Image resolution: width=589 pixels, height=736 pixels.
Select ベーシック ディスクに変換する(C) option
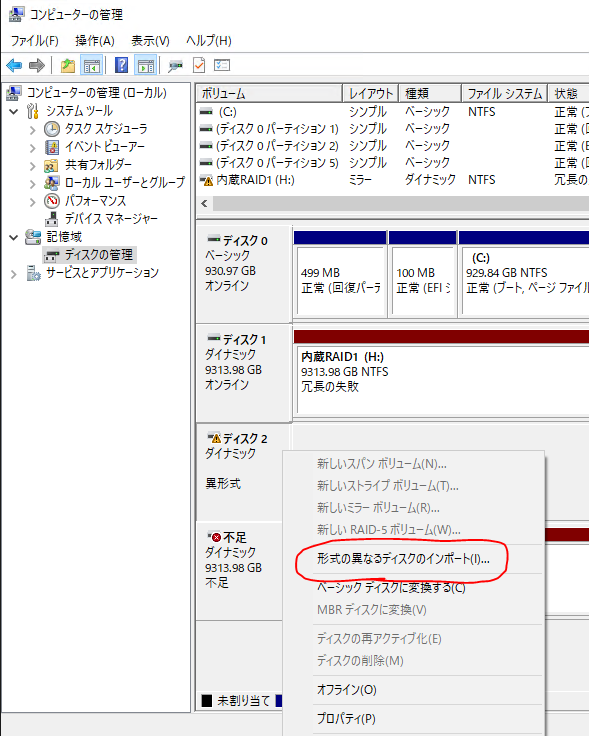coord(391,588)
